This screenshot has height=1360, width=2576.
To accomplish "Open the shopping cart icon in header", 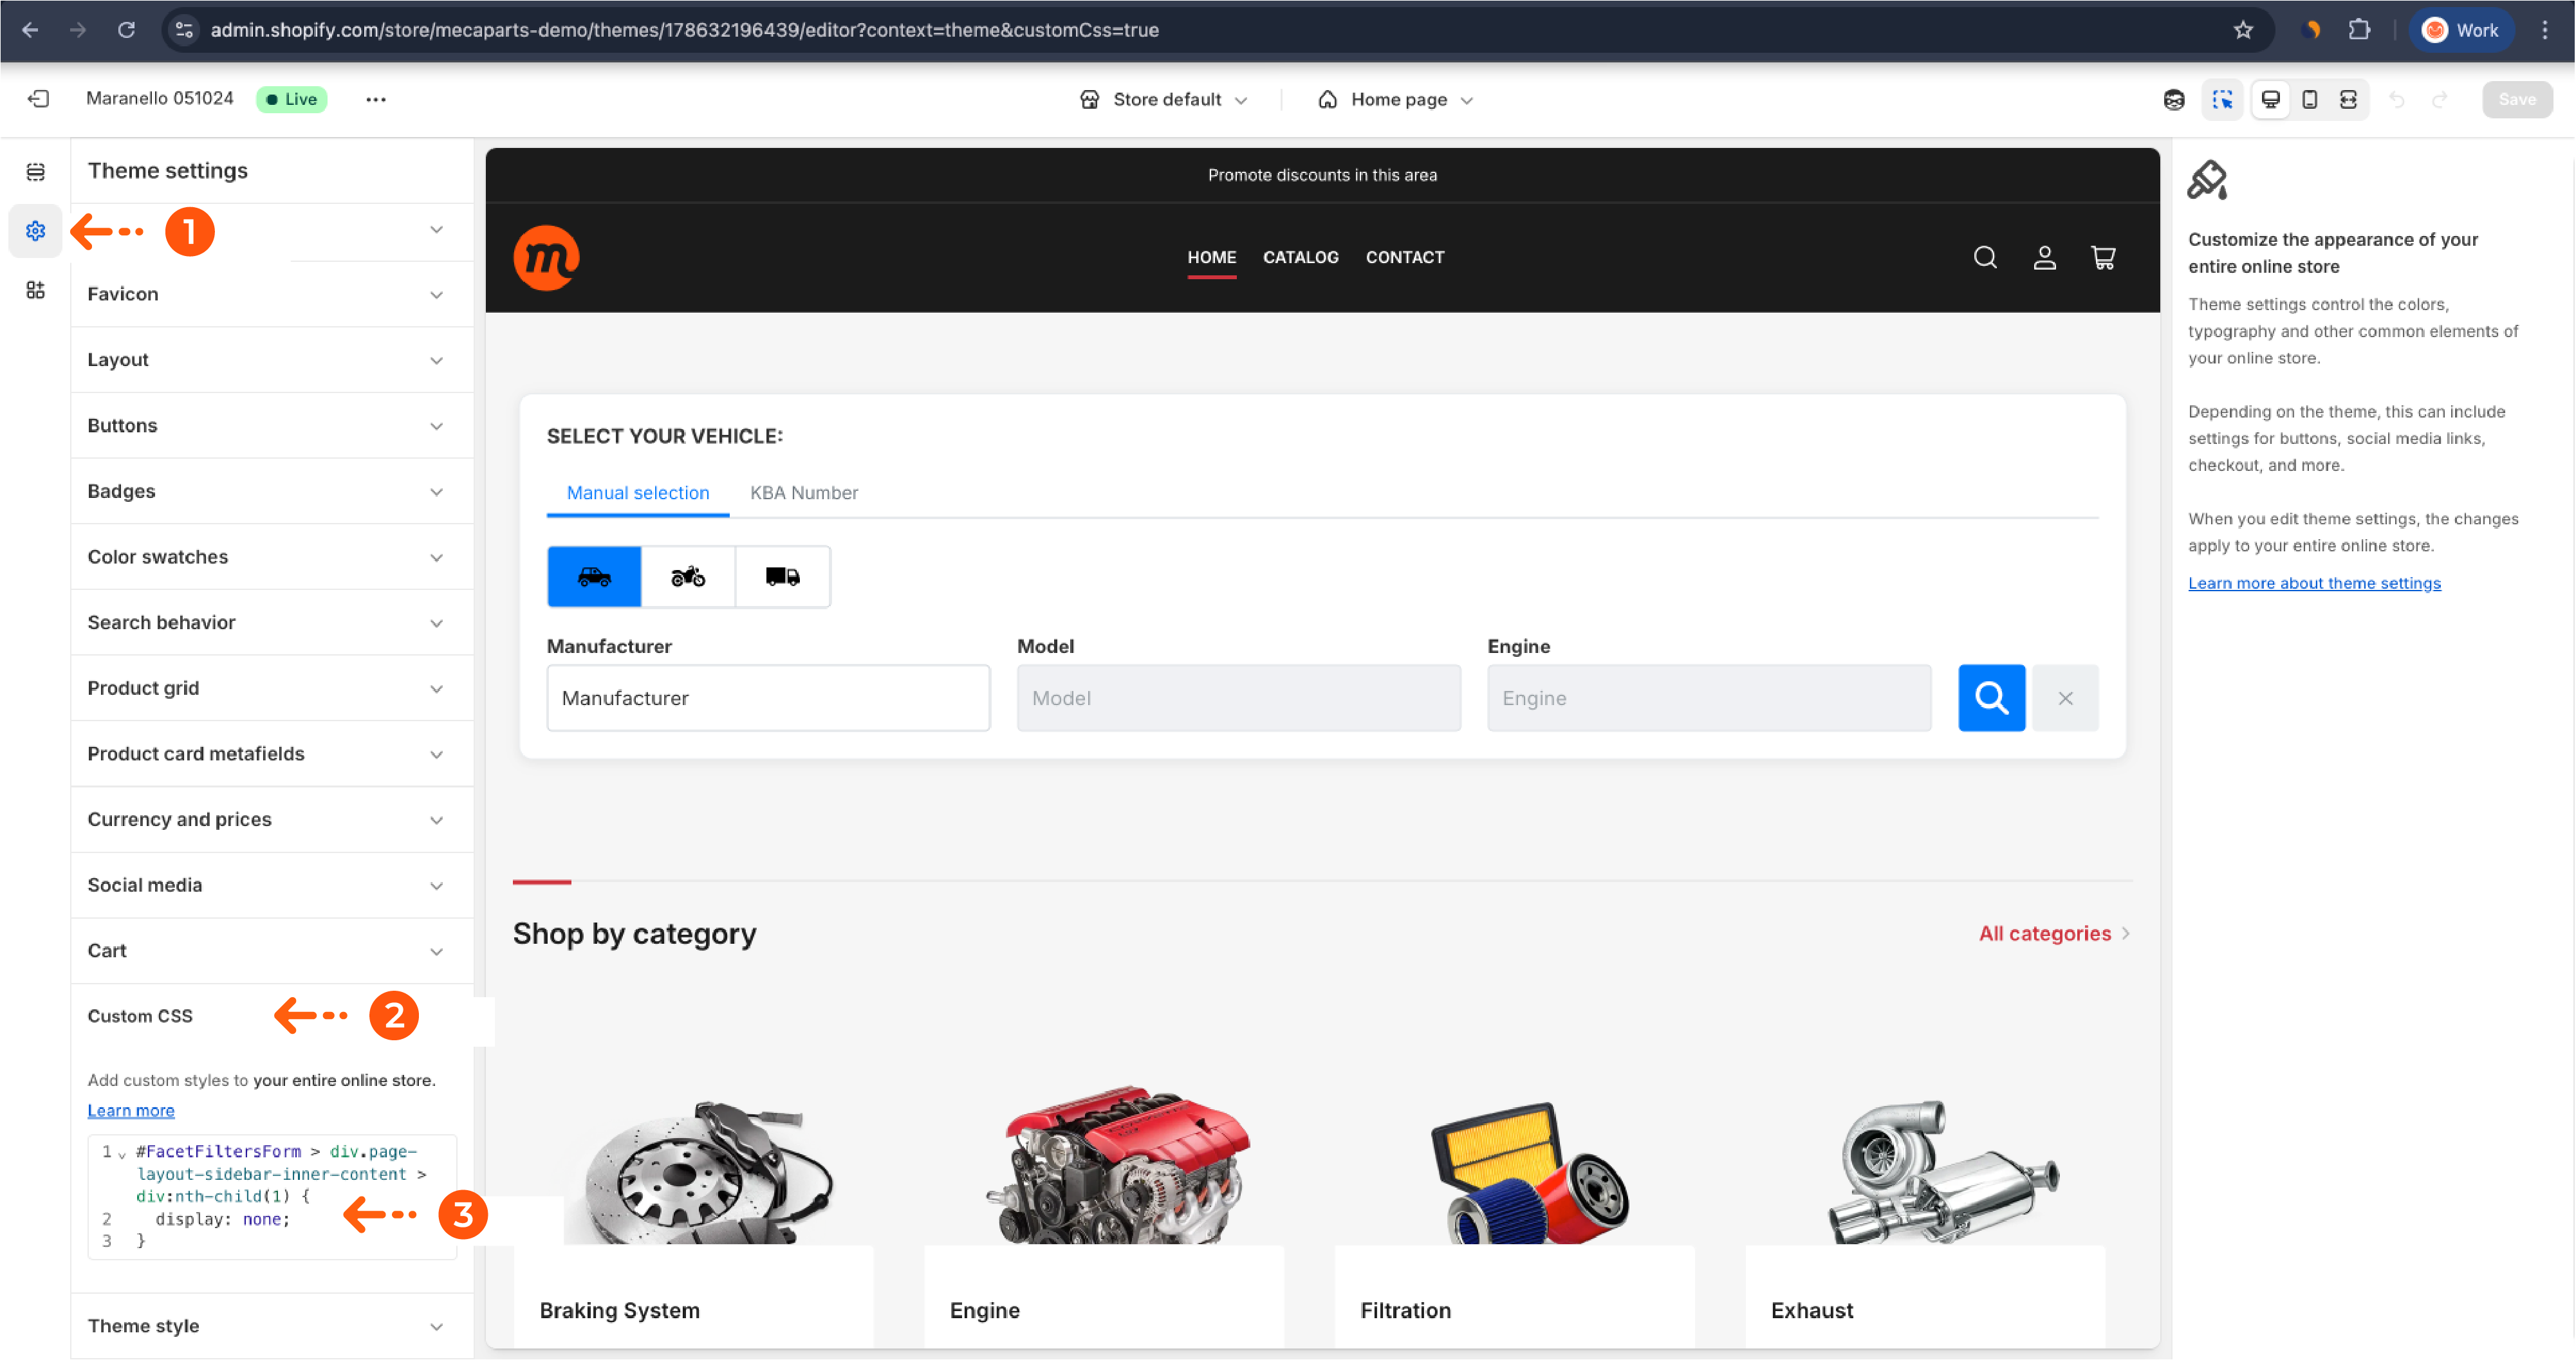I will [x=2103, y=258].
